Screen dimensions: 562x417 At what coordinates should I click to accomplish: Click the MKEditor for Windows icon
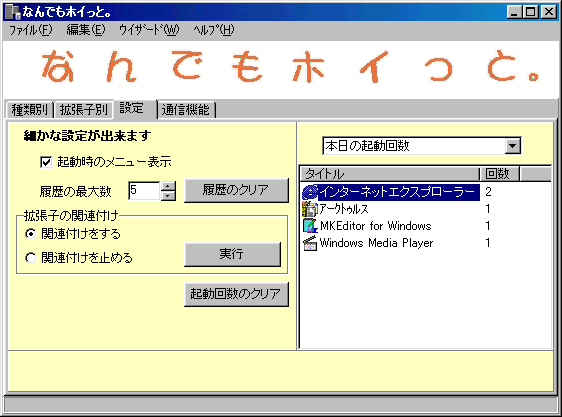310,226
